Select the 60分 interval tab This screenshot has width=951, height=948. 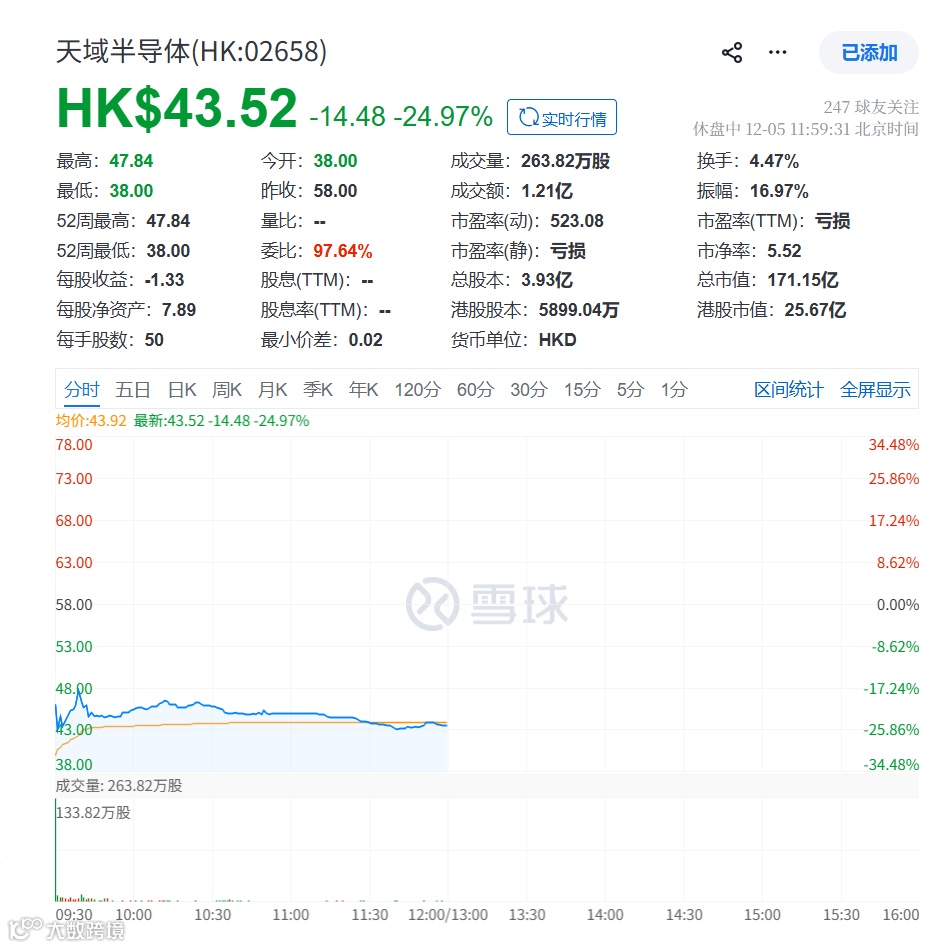point(476,389)
